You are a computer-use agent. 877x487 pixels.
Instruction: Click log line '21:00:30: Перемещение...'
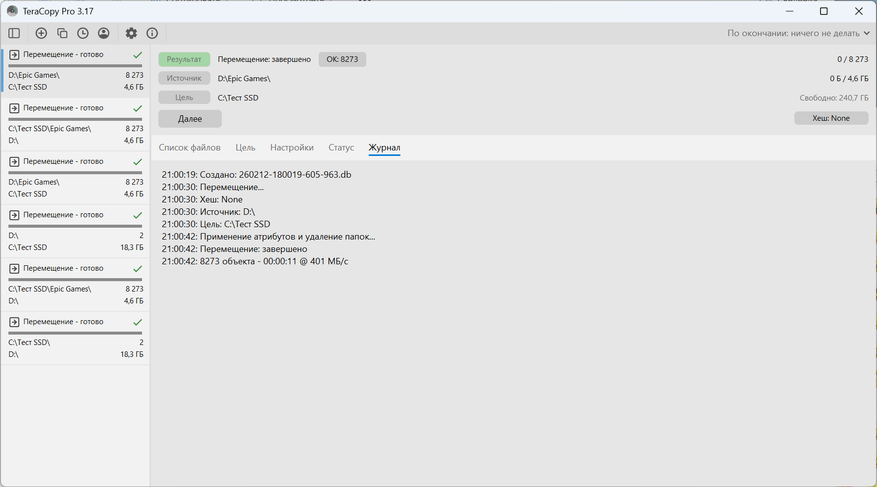[x=213, y=187]
